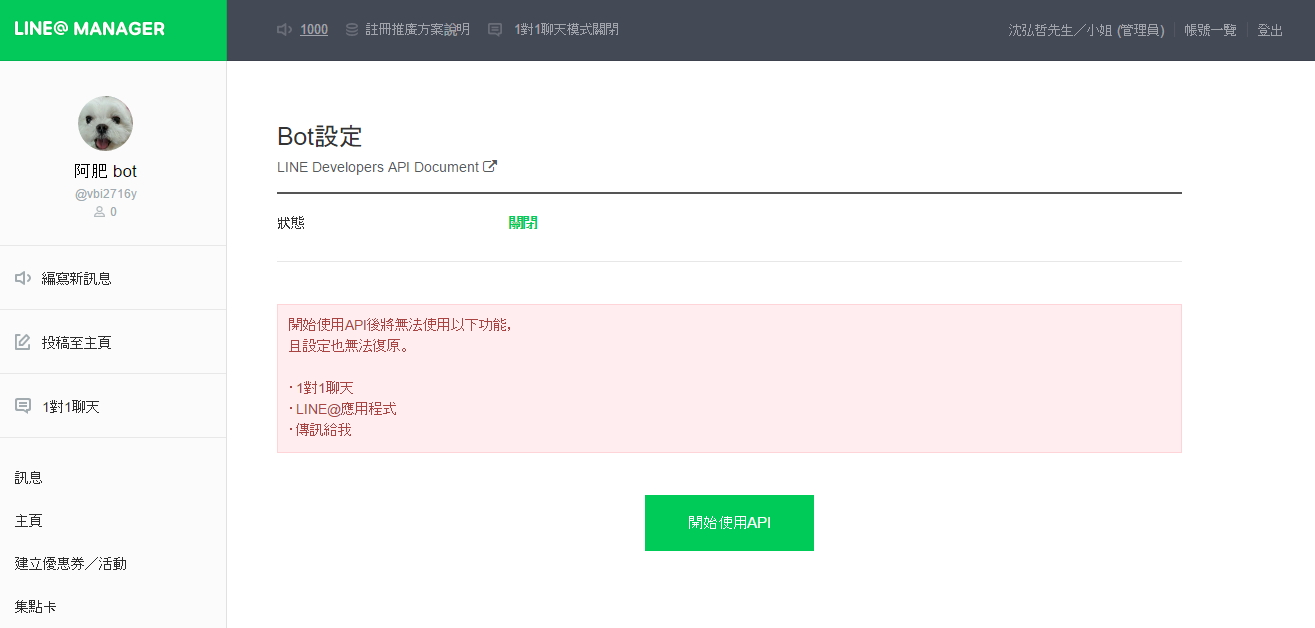Select 1對1聊天模式關閉 in the top bar
Viewport: 1315px width, 628px height.
pos(566,30)
